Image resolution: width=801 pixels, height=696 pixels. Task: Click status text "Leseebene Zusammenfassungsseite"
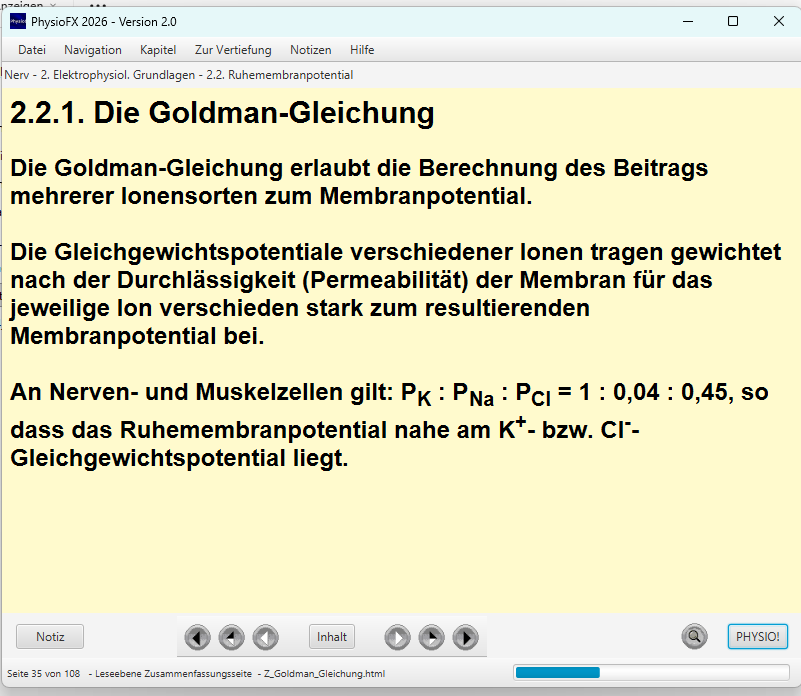174,674
